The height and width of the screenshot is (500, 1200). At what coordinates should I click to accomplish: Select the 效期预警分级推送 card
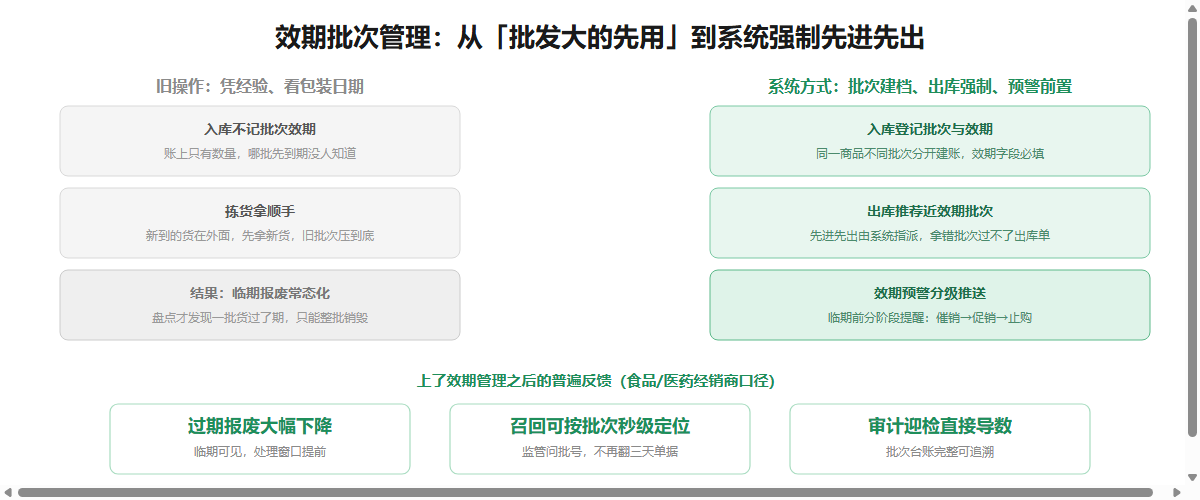pos(930,305)
